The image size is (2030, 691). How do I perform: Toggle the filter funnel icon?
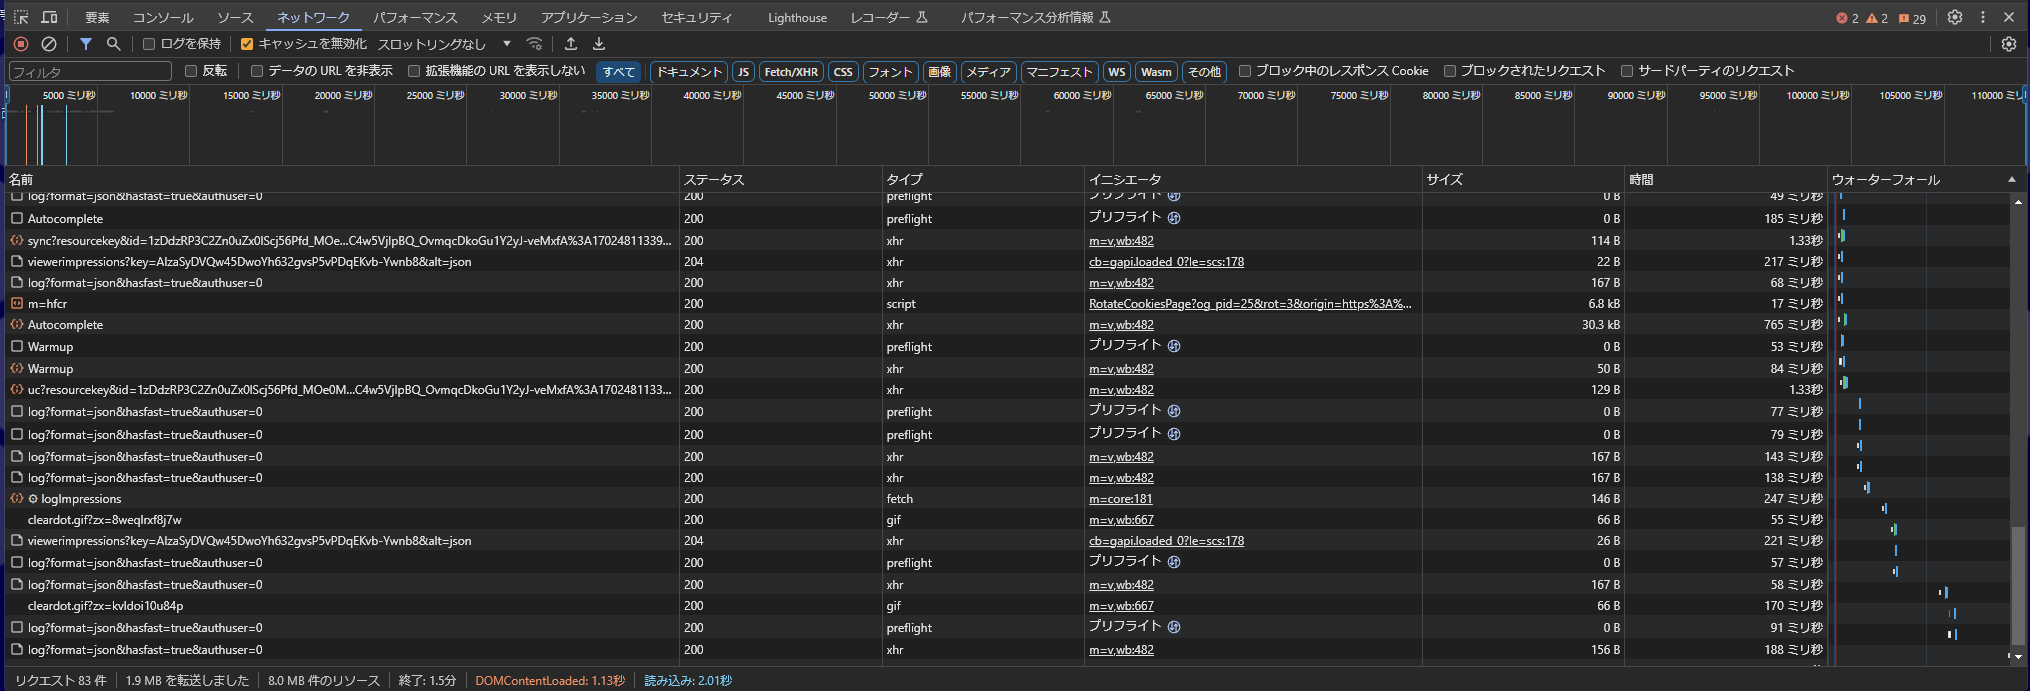coord(86,44)
